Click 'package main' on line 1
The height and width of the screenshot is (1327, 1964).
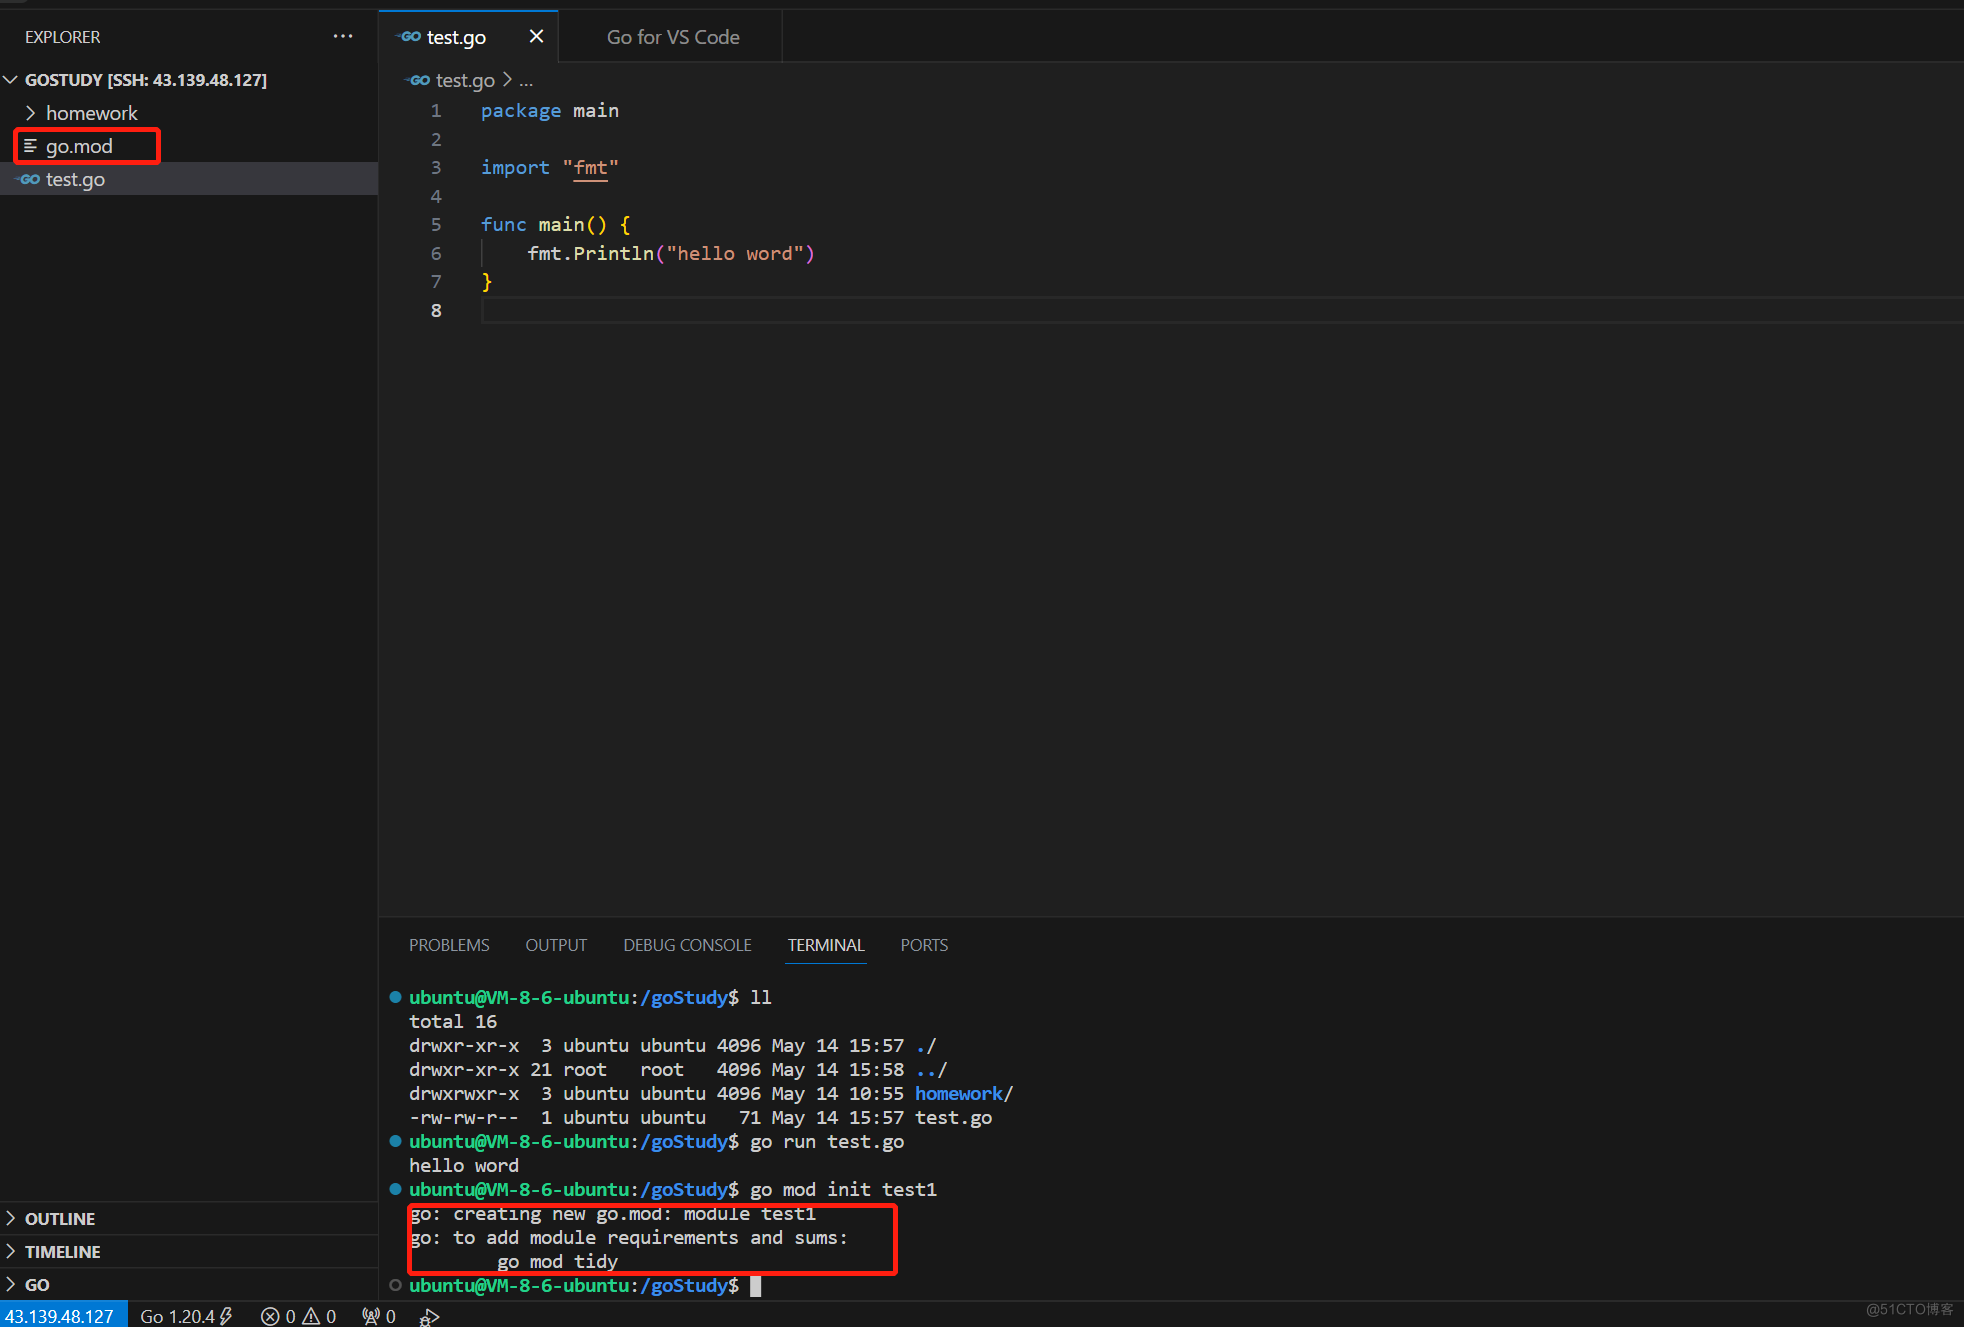(550, 110)
